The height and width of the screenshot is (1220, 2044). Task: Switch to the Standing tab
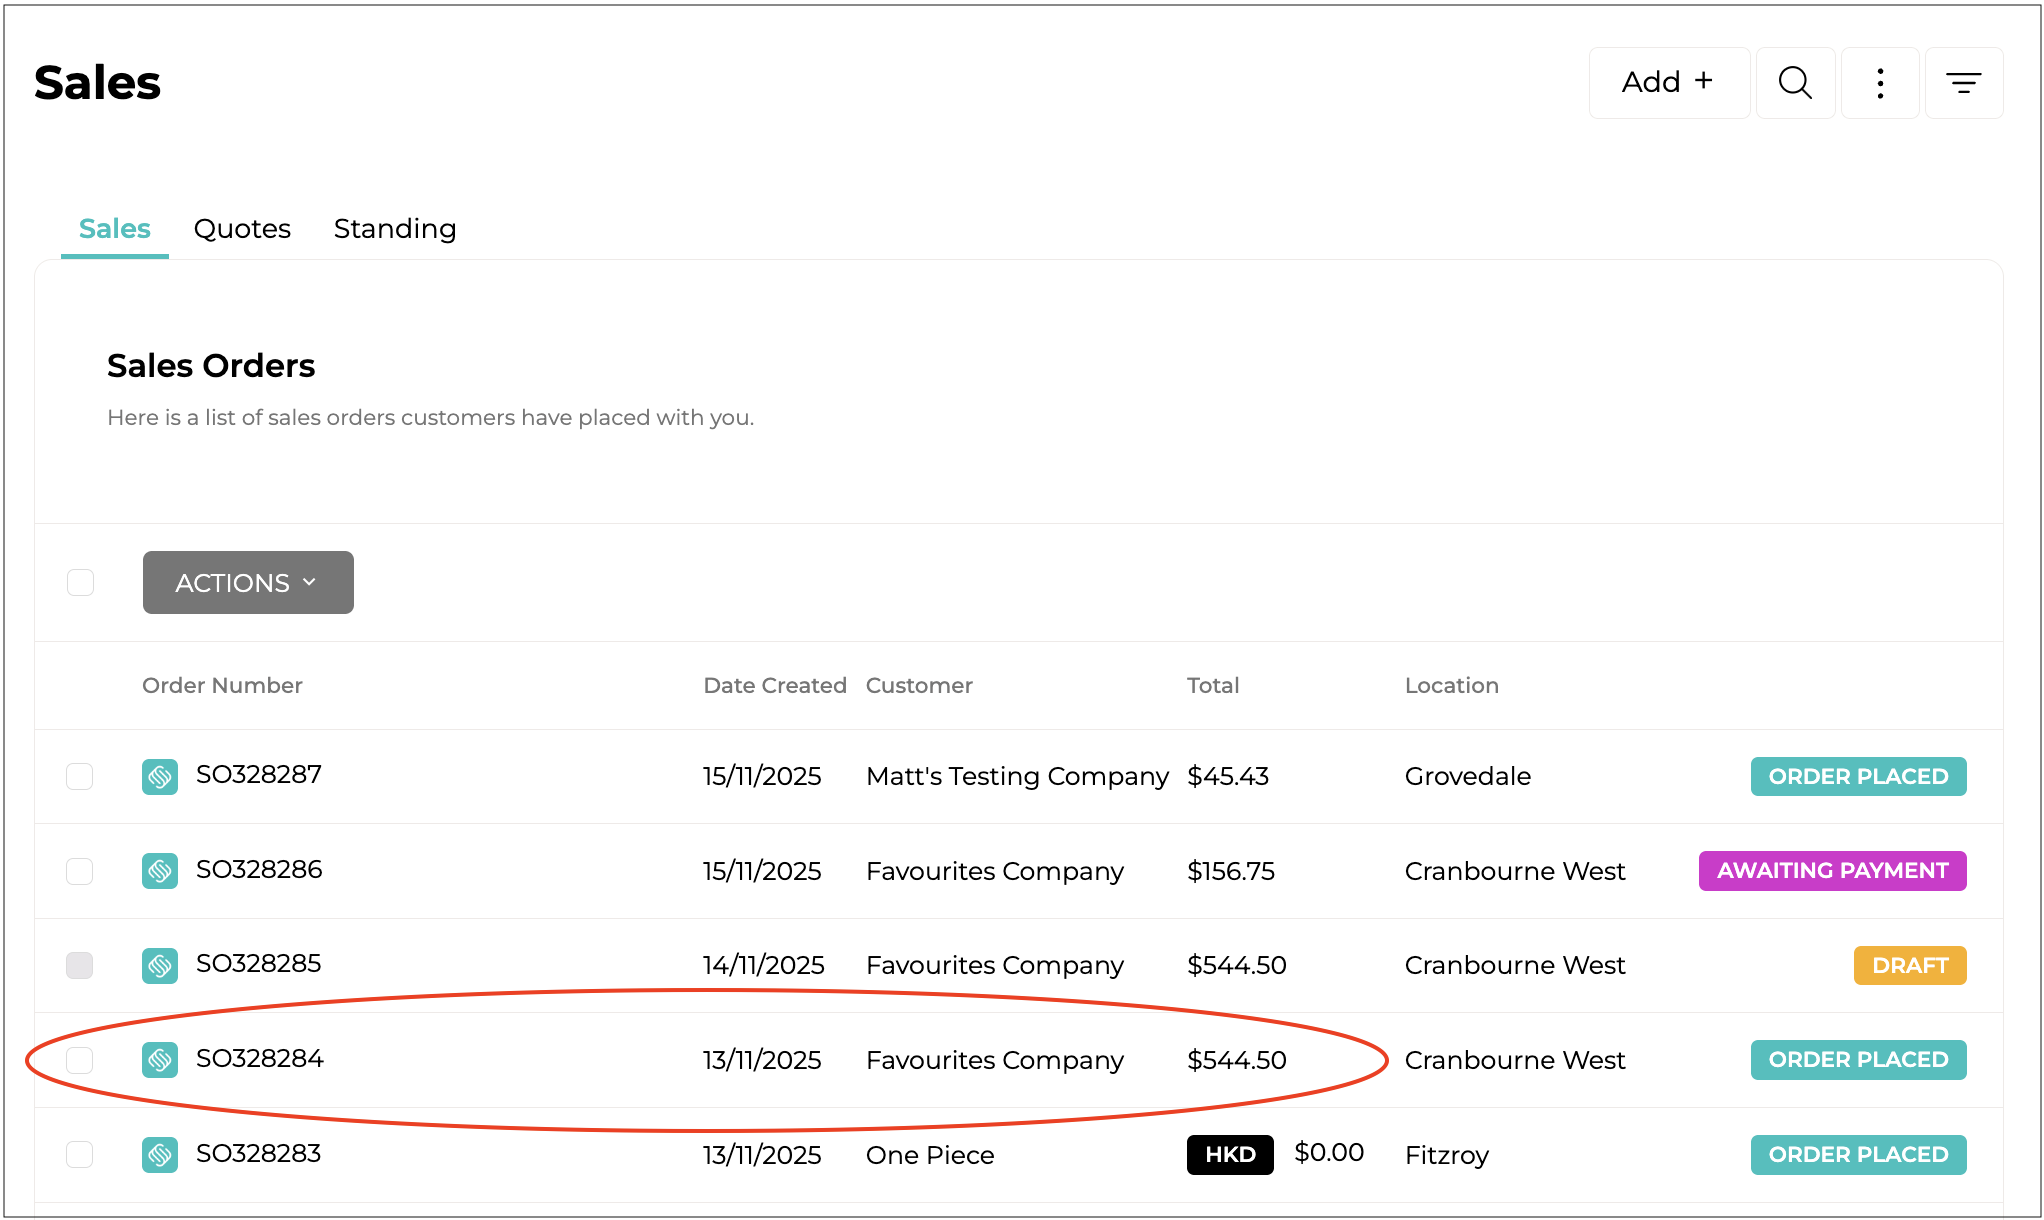(x=394, y=229)
